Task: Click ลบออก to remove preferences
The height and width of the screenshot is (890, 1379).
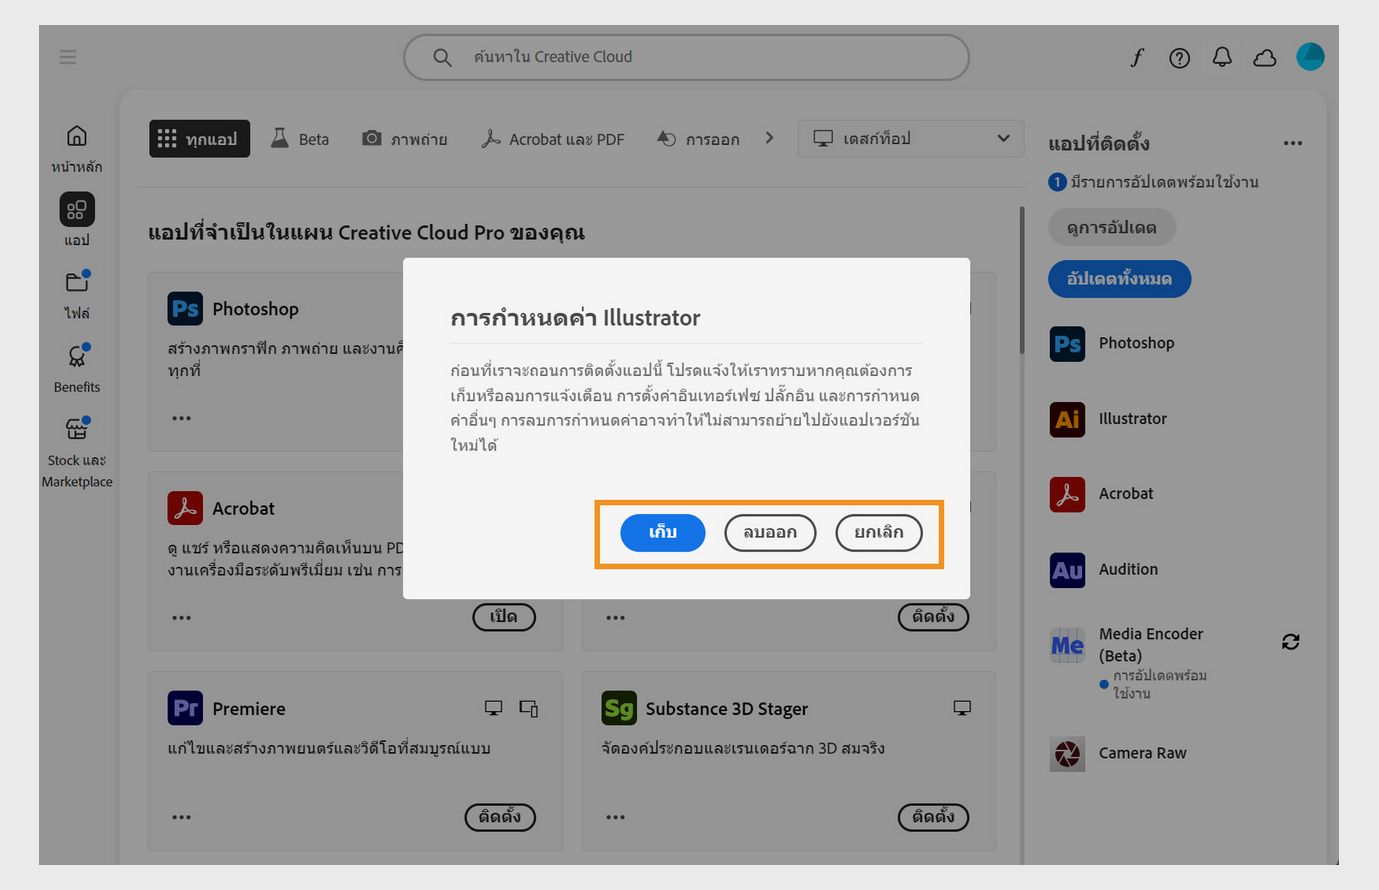Action: [770, 533]
